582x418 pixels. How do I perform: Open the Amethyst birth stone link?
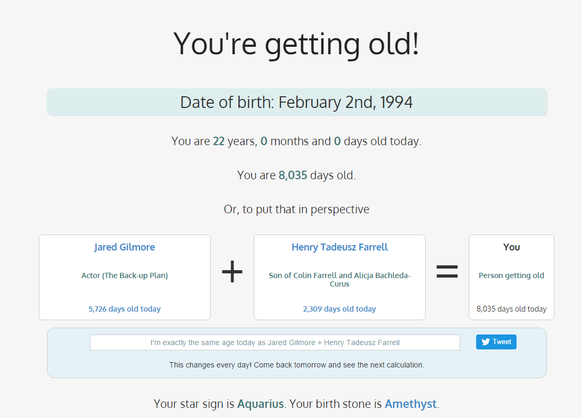click(411, 404)
